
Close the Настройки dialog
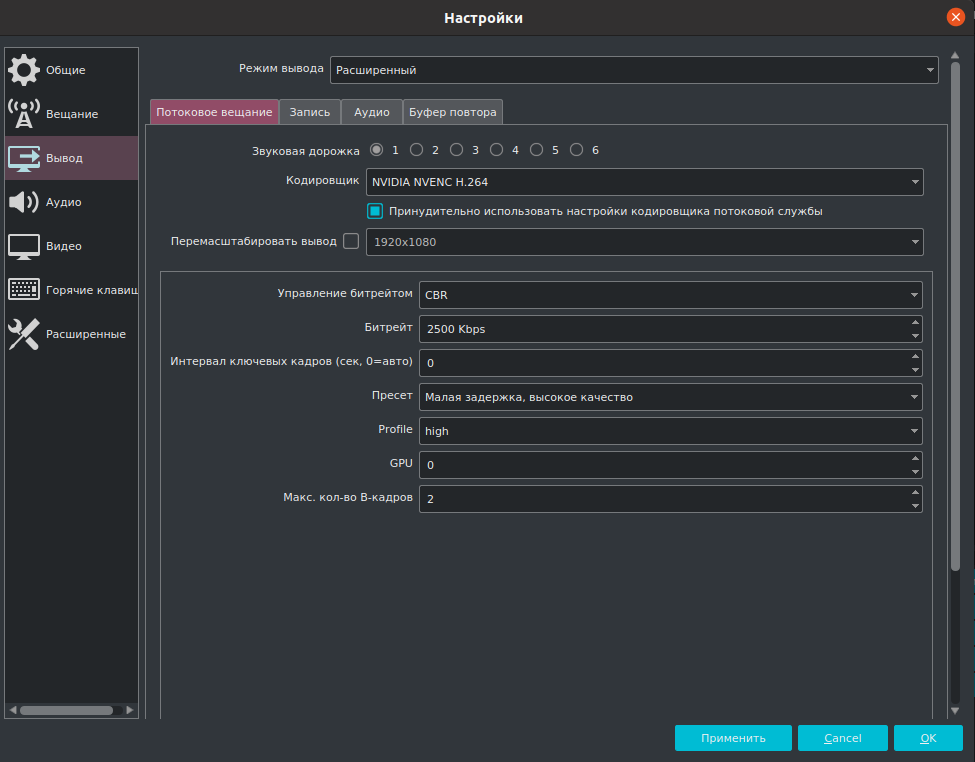[955, 17]
